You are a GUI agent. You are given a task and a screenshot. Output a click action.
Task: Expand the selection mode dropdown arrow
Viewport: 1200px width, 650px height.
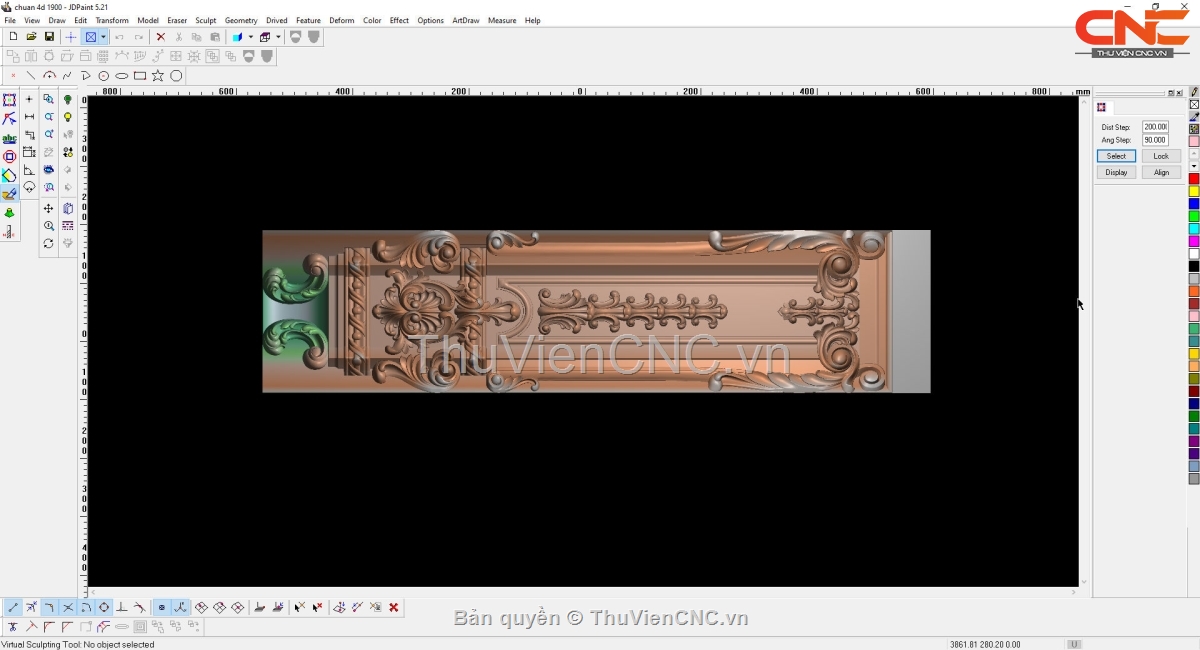tap(103, 37)
